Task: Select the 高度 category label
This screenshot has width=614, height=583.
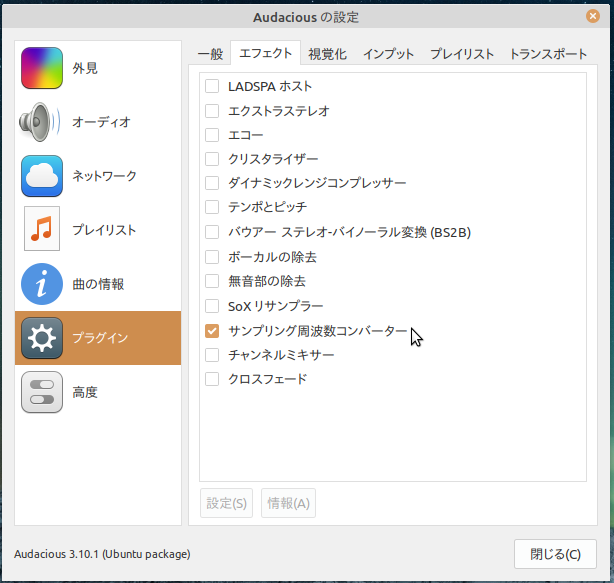Action: click(x=85, y=392)
